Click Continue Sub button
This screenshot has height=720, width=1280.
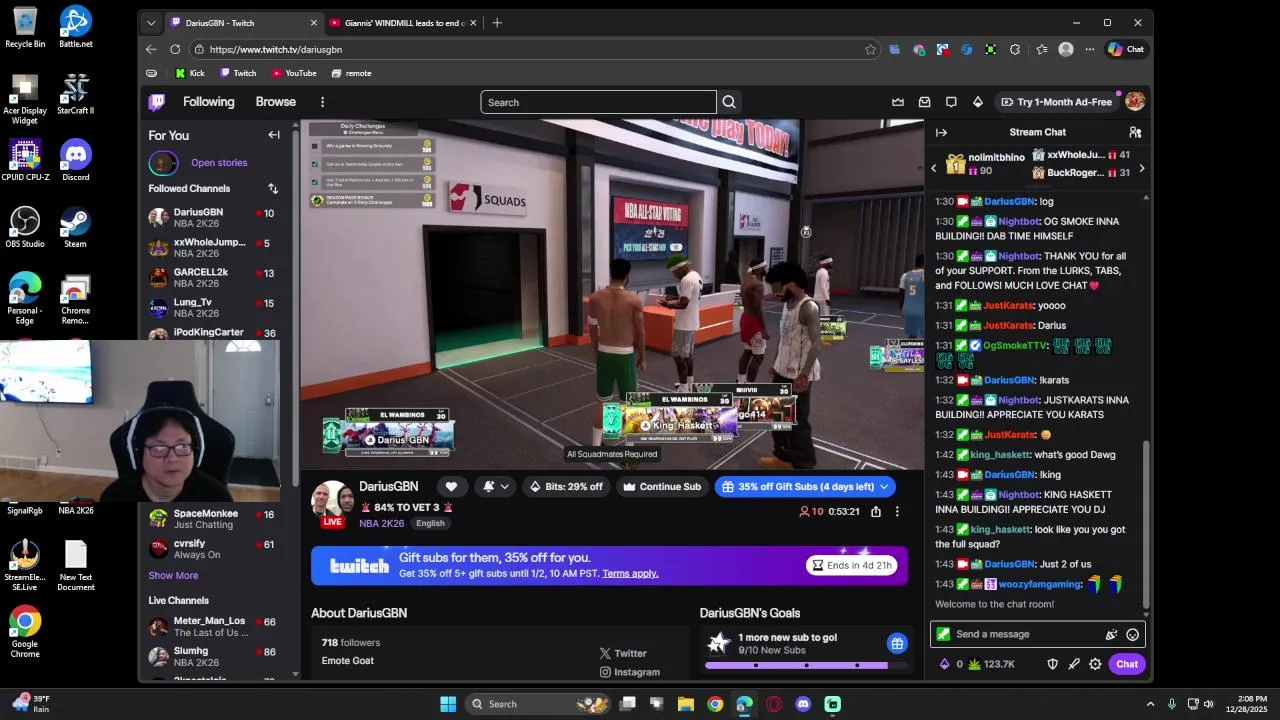click(x=662, y=487)
